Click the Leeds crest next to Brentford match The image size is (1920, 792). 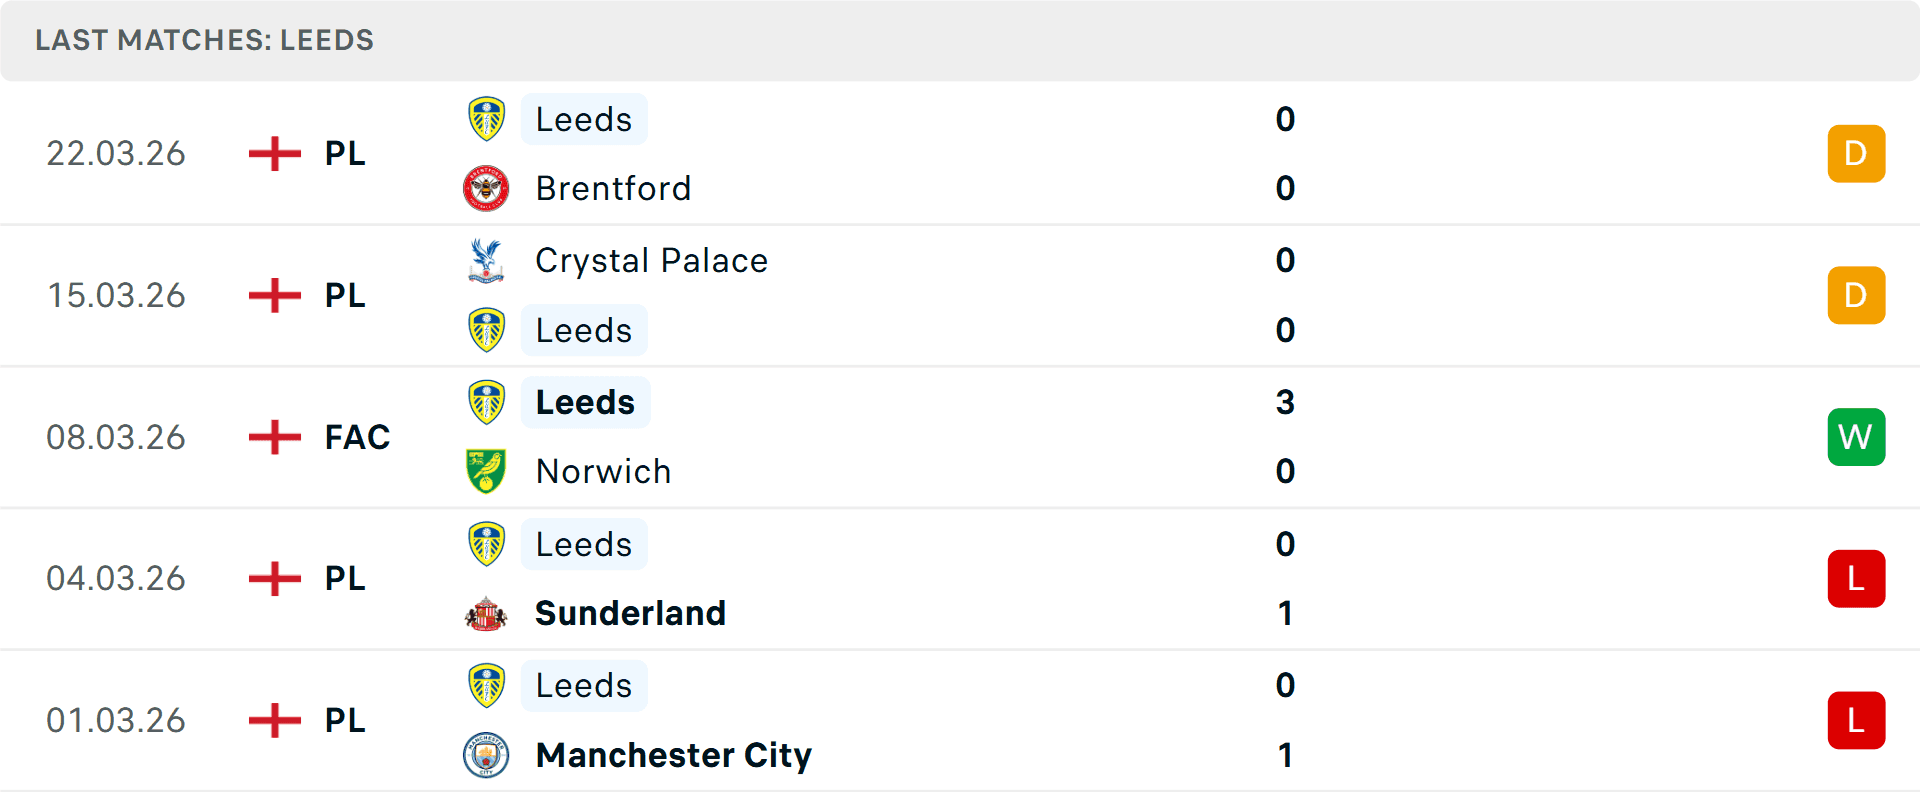pyautogui.click(x=486, y=118)
